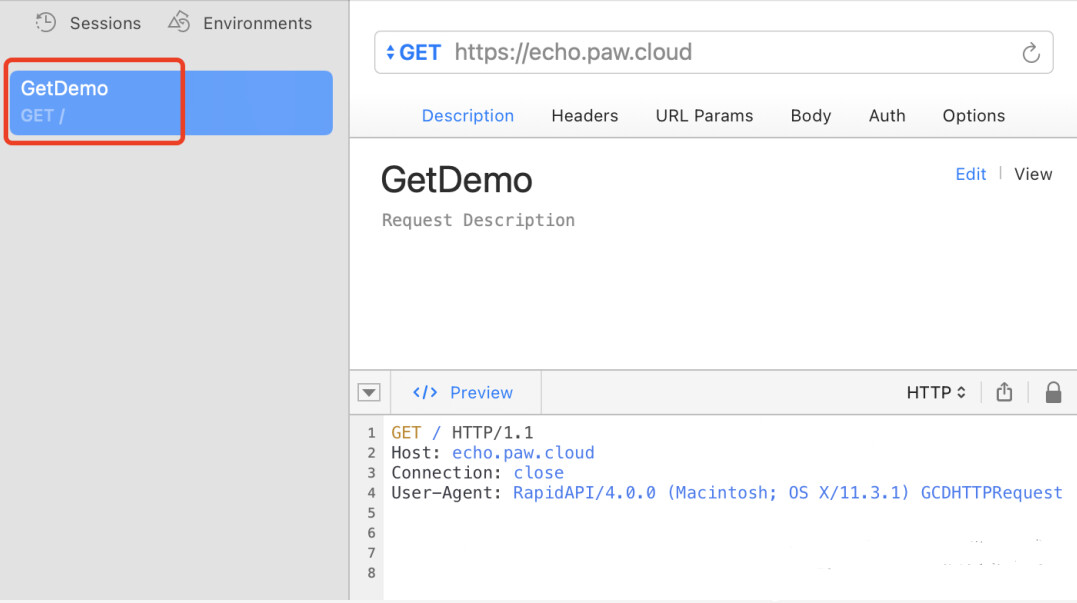Switch description to View mode
Image resolution: width=1077 pixels, height=603 pixels.
point(1033,174)
